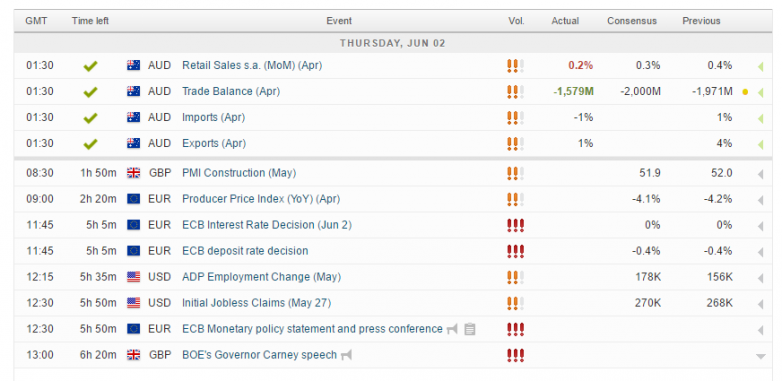Open ECB deposit rate decision link
782x381 pixels.
click(x=245, y=251)
